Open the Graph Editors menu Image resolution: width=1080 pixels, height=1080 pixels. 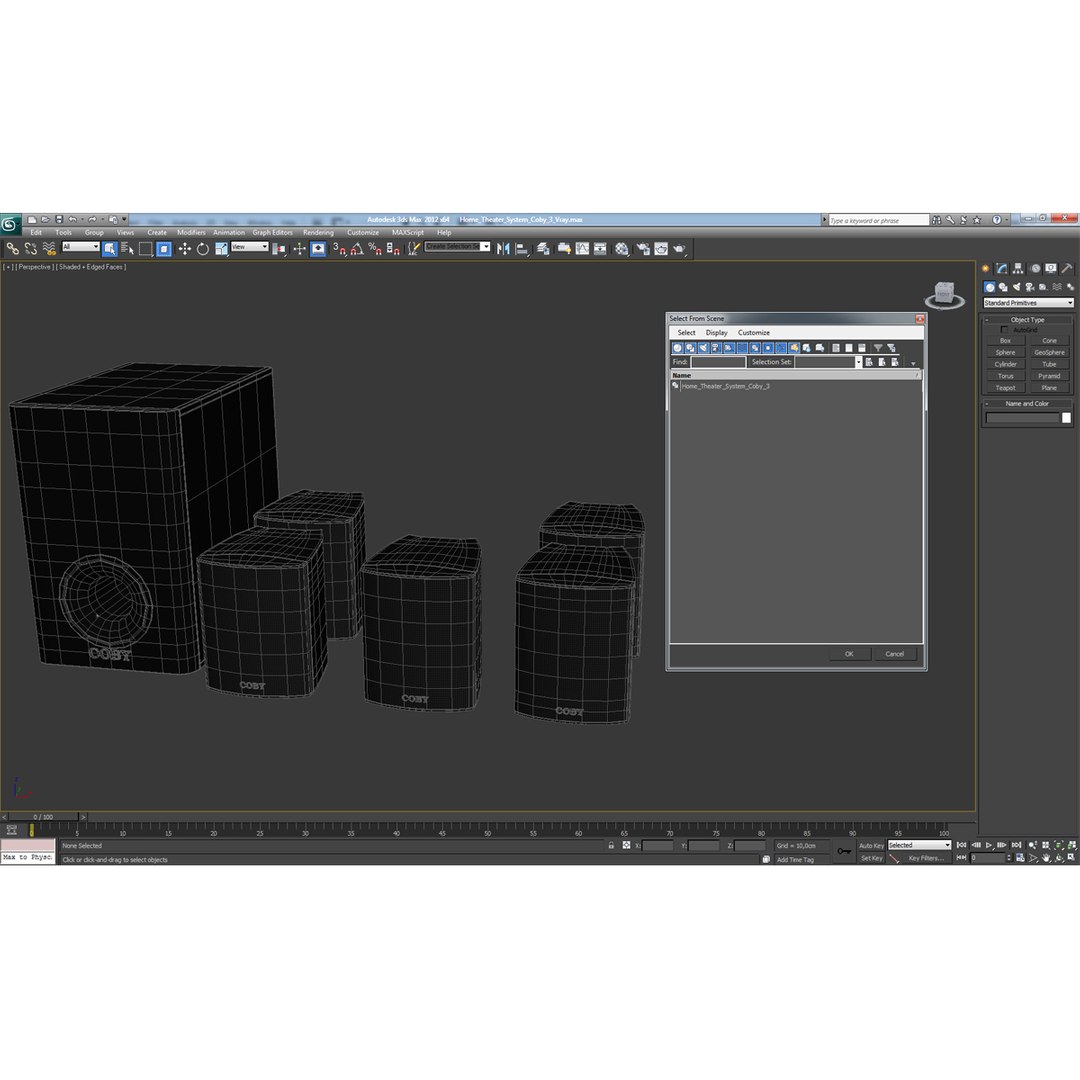click(272, 233)
